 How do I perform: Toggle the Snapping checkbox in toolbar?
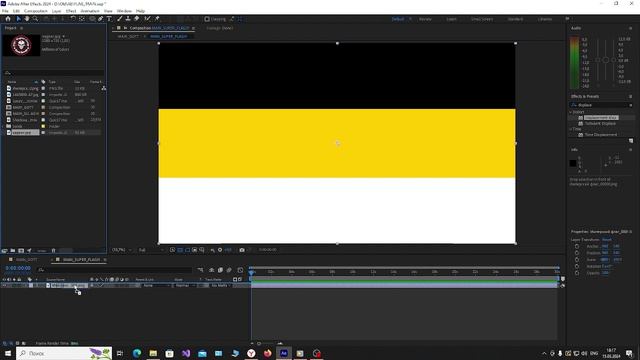207,19
